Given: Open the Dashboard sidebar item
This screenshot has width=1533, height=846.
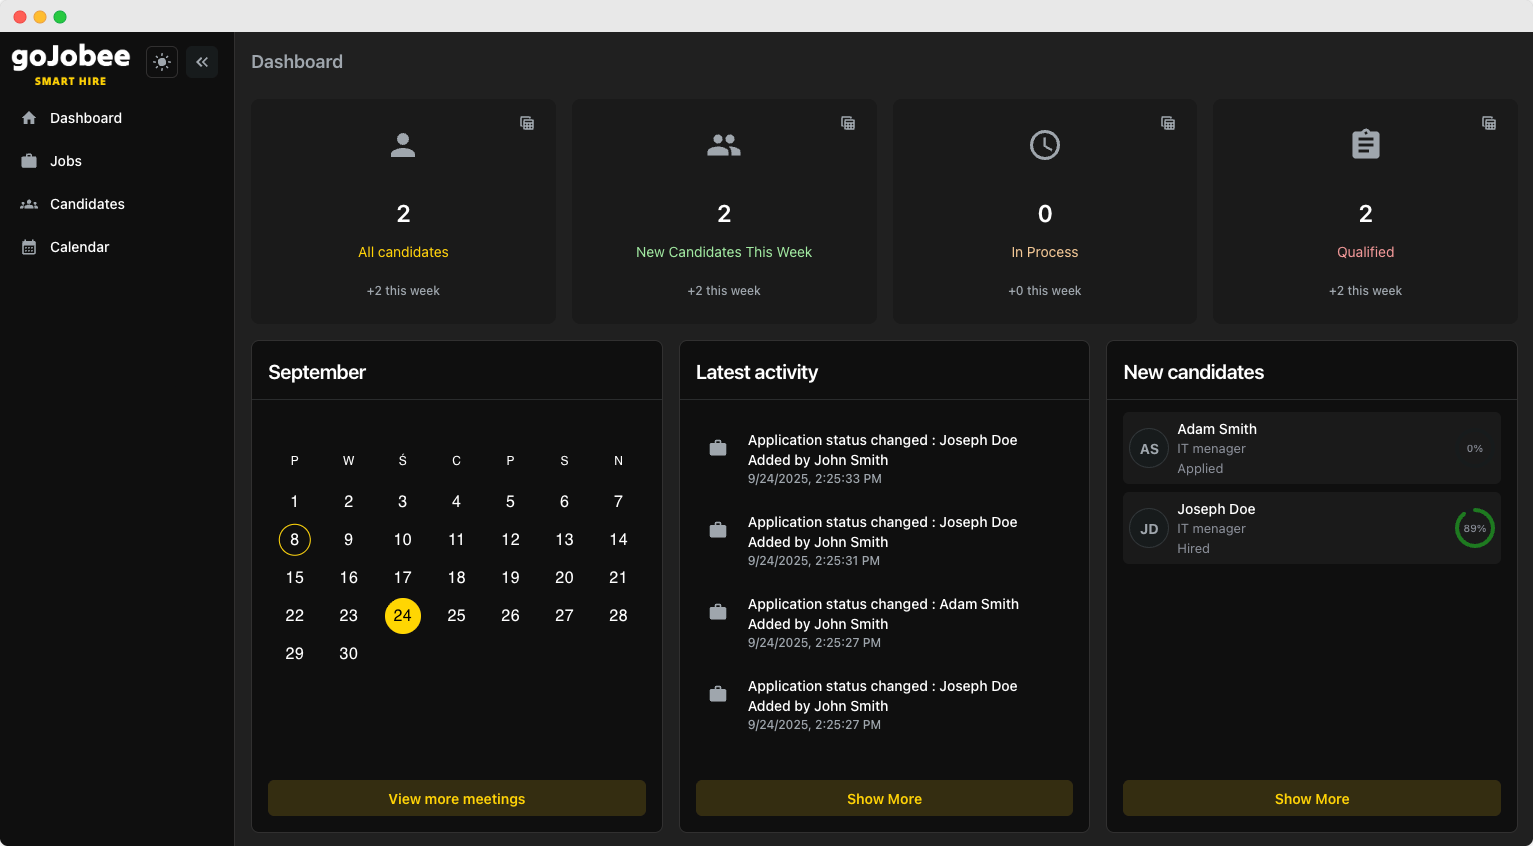Looking at the screenshot, I should 86,118.
